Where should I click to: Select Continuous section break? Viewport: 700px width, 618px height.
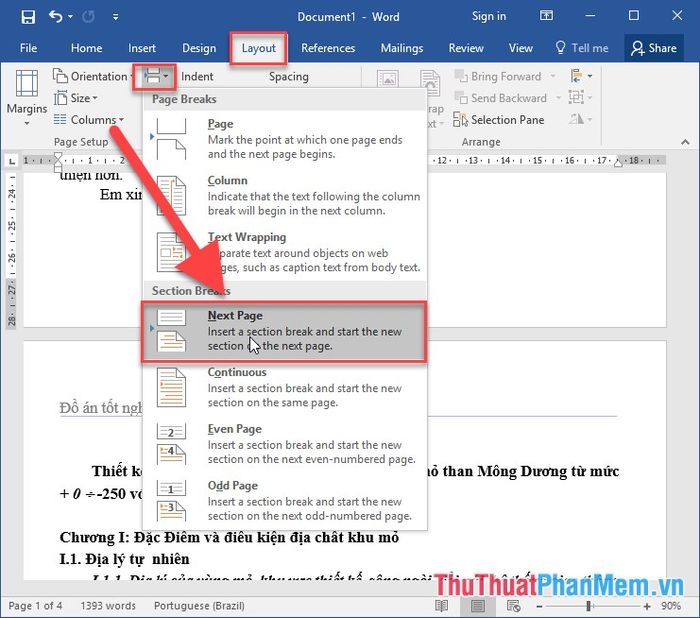pos(284,387)
